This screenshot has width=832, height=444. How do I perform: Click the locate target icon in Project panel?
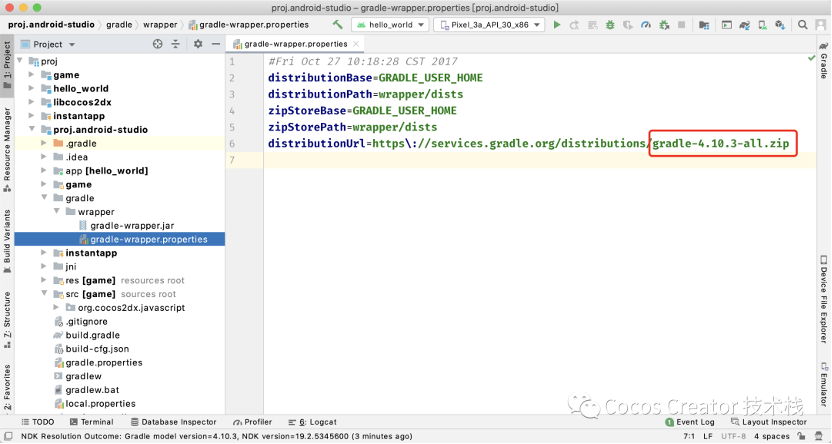coord(157,44)
